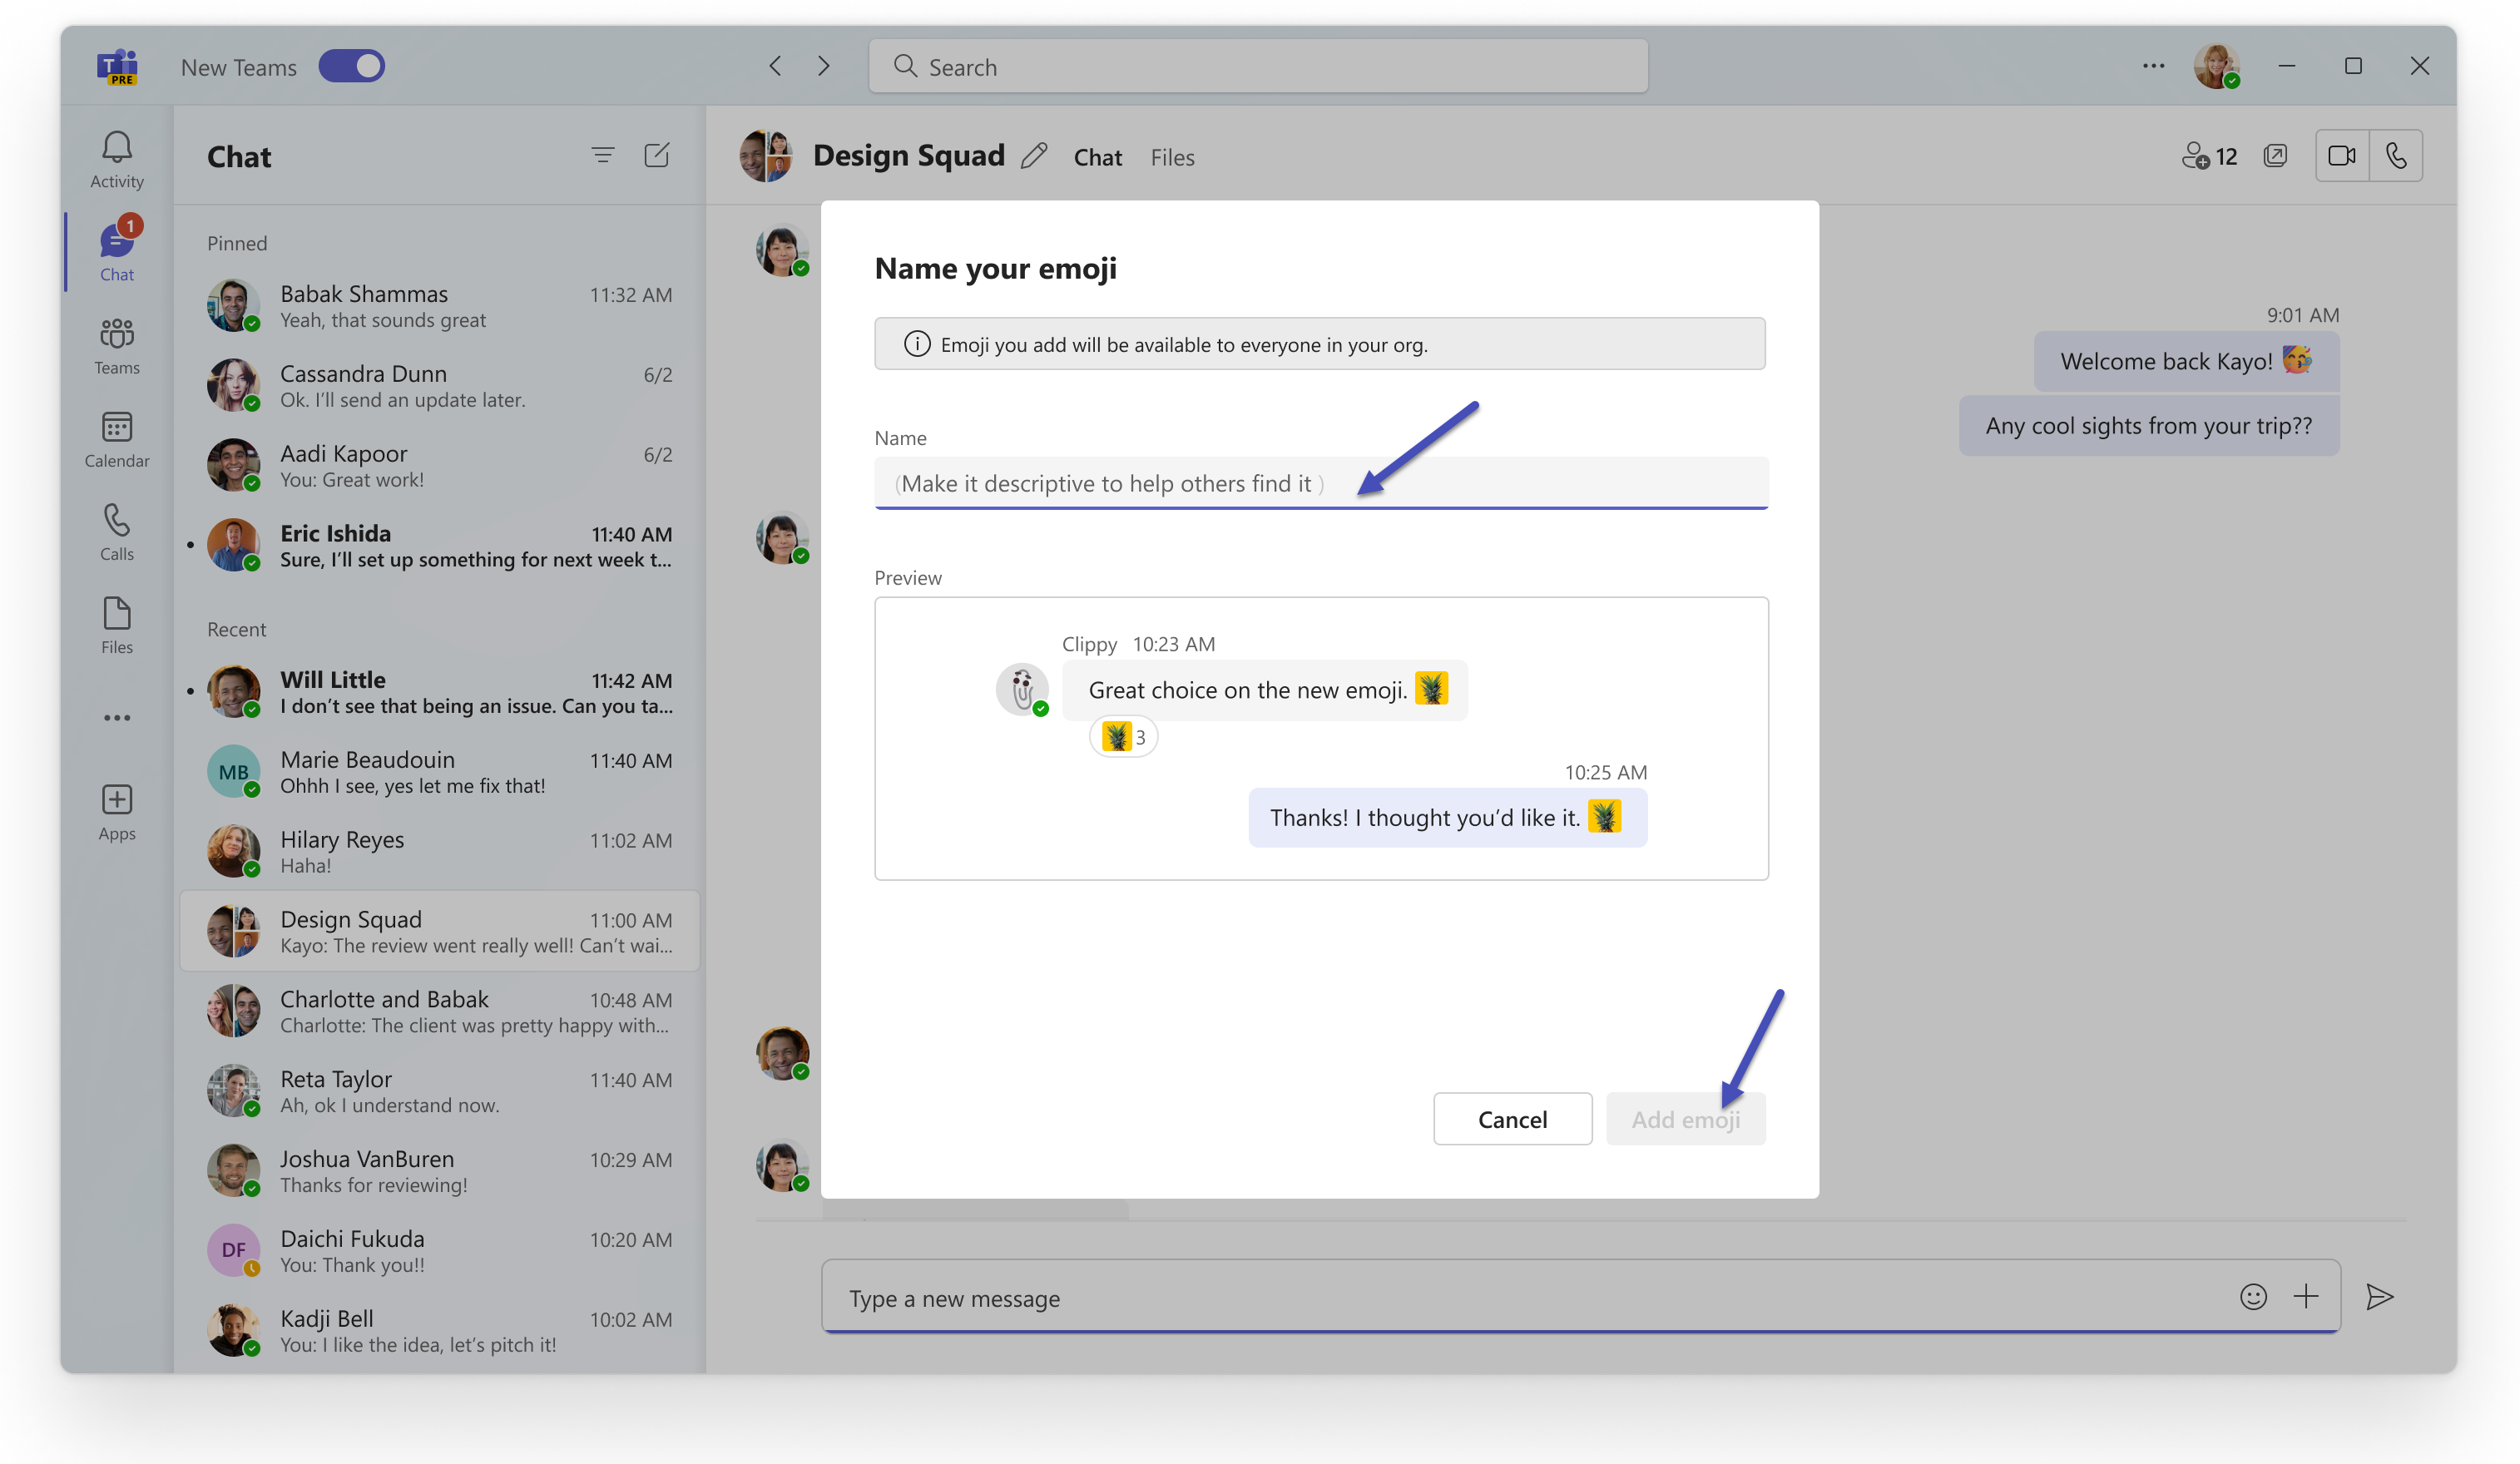2520x1464 pixels.
Task: Start a video call in Design Squad
Action: 2341,156
